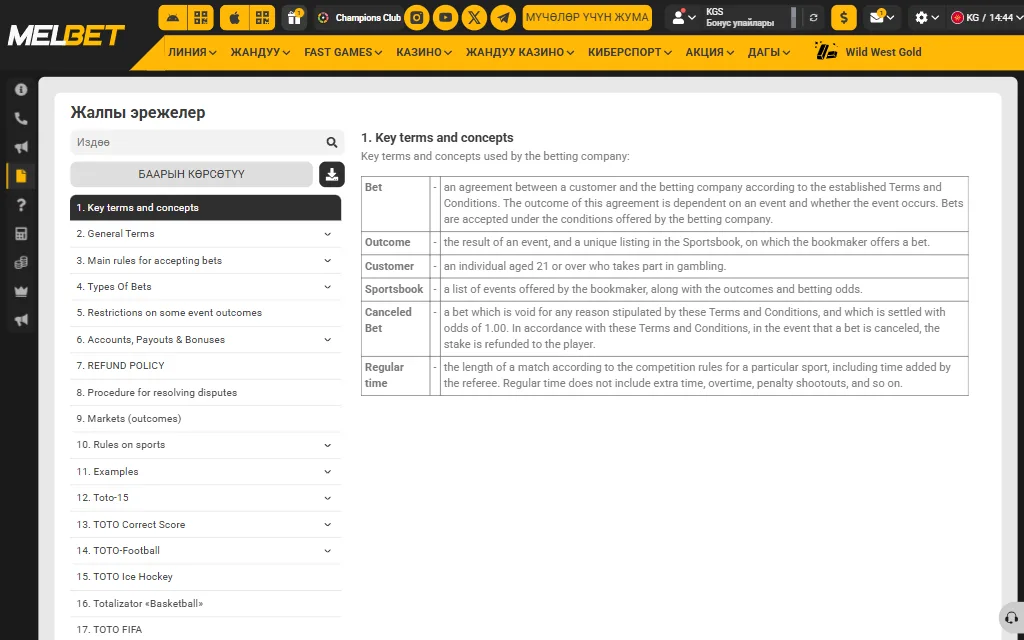The image size is (1024, 640).
Task: Open the headset support chat icon
Action: click(1011, 618)
